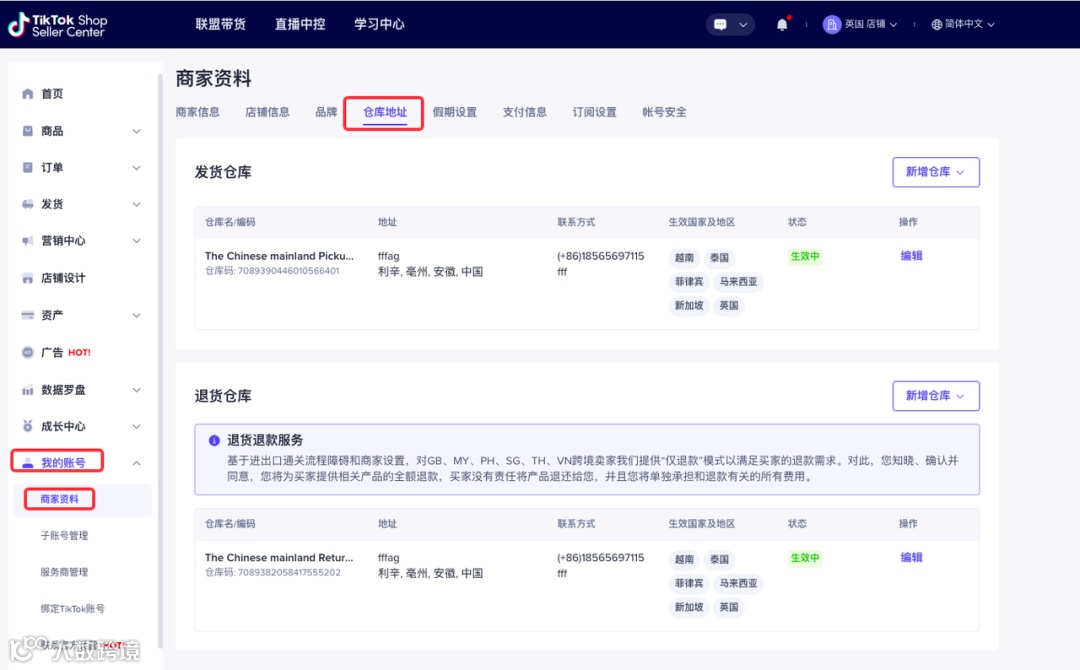The image size is (1080, 670).
Task: Click the globe language icon
Action: [x=936, y=24]
